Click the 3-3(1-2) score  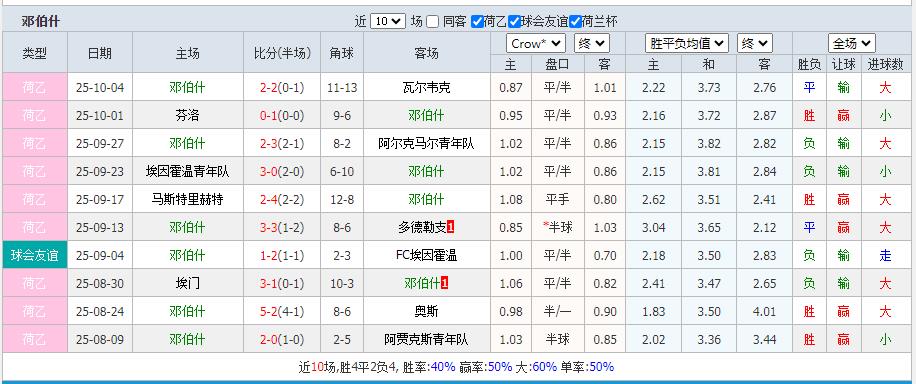282,229
